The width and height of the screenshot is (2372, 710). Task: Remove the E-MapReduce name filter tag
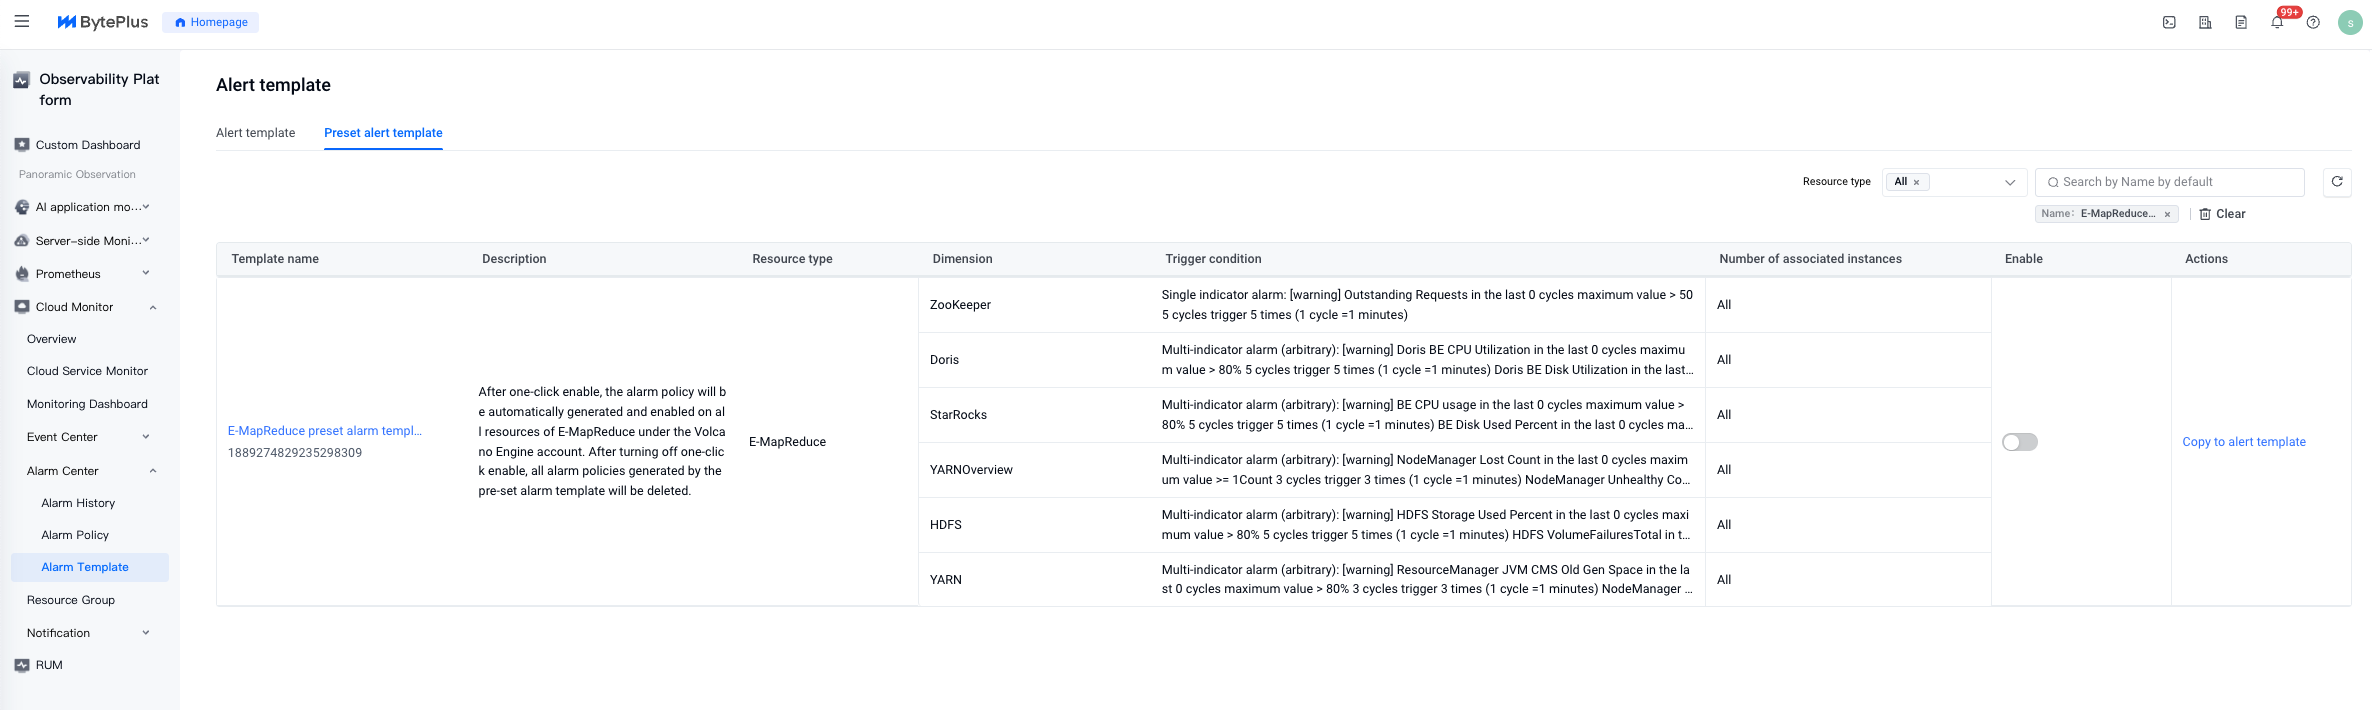2167,214
